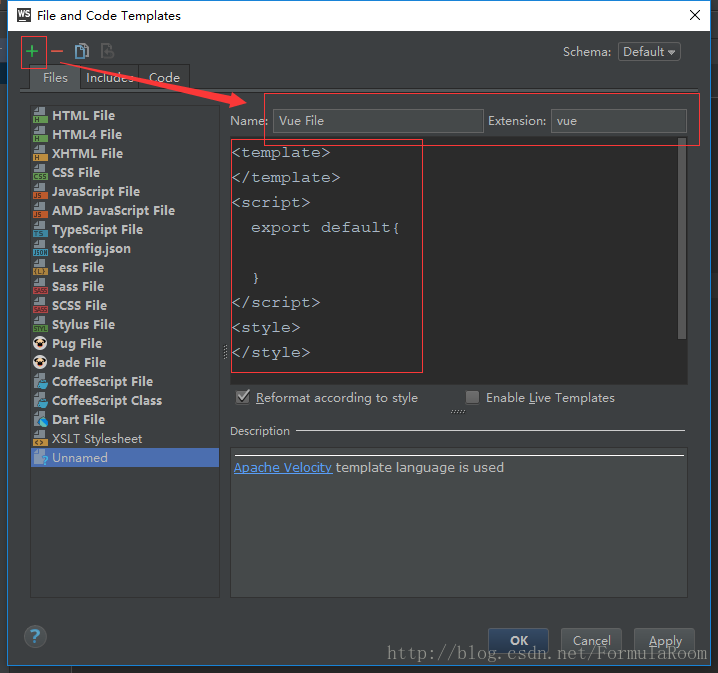The width and height of the screenshot is (718, 673).
Task: Select the XSLT Stylesheet template icon
Action: point(40,438)
